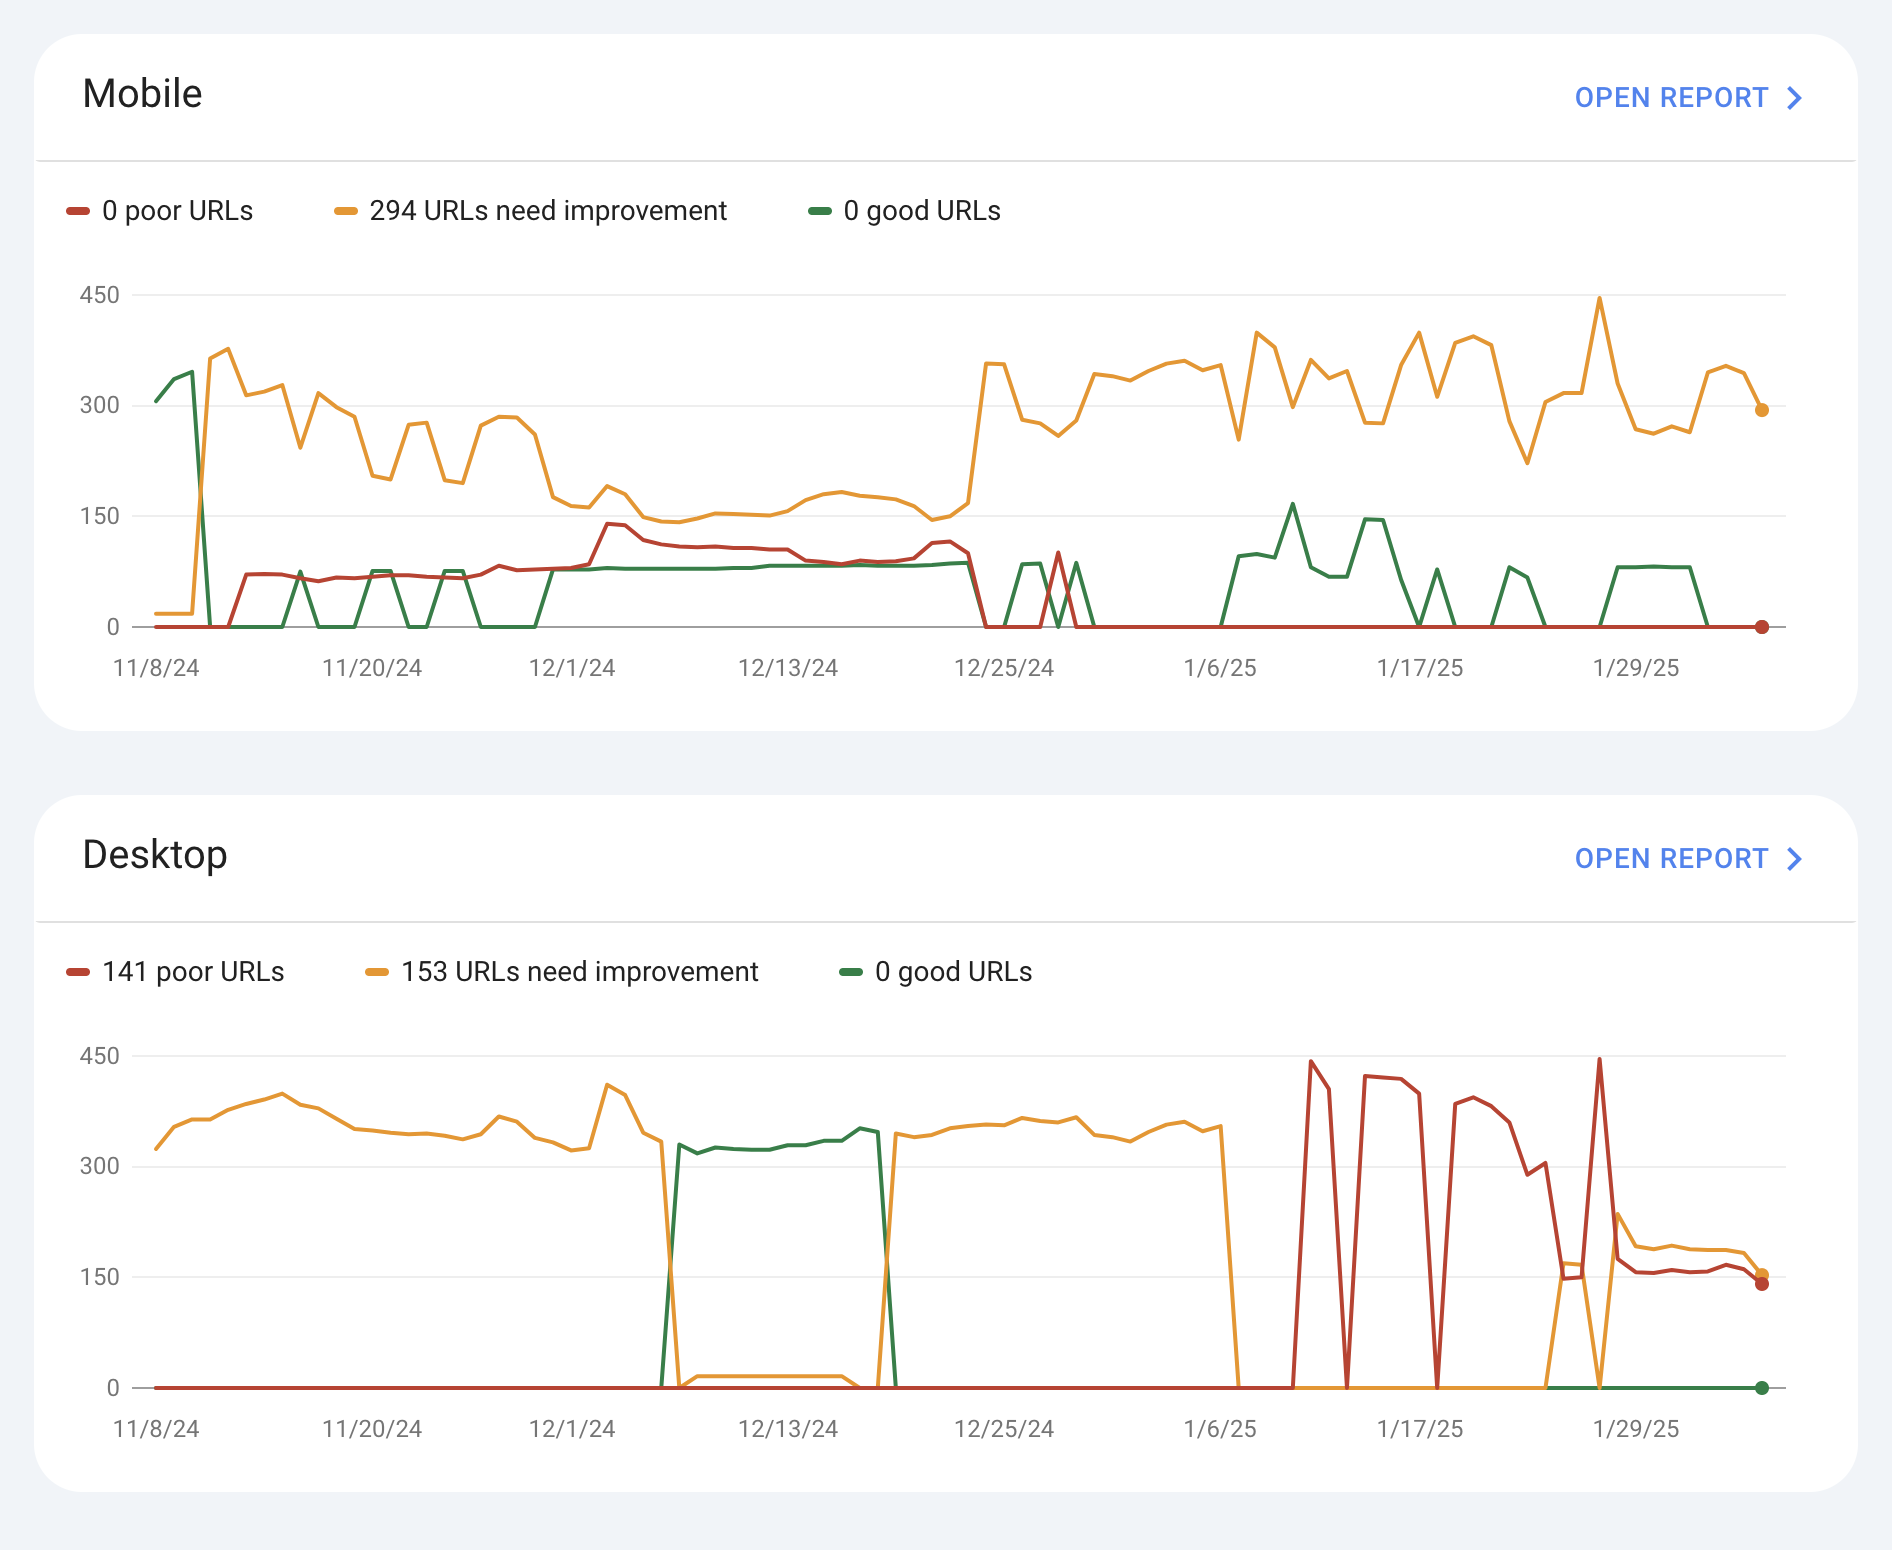This screenshot has height=1550, width=1892.
Task: Click green swatch for Mobile '0 good URLs'
Action: [x=820, y=211]
